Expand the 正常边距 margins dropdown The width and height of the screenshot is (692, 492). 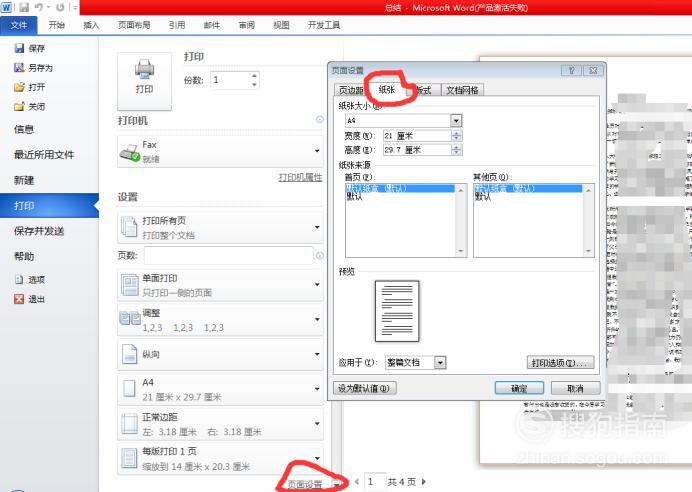click(317, 424)
